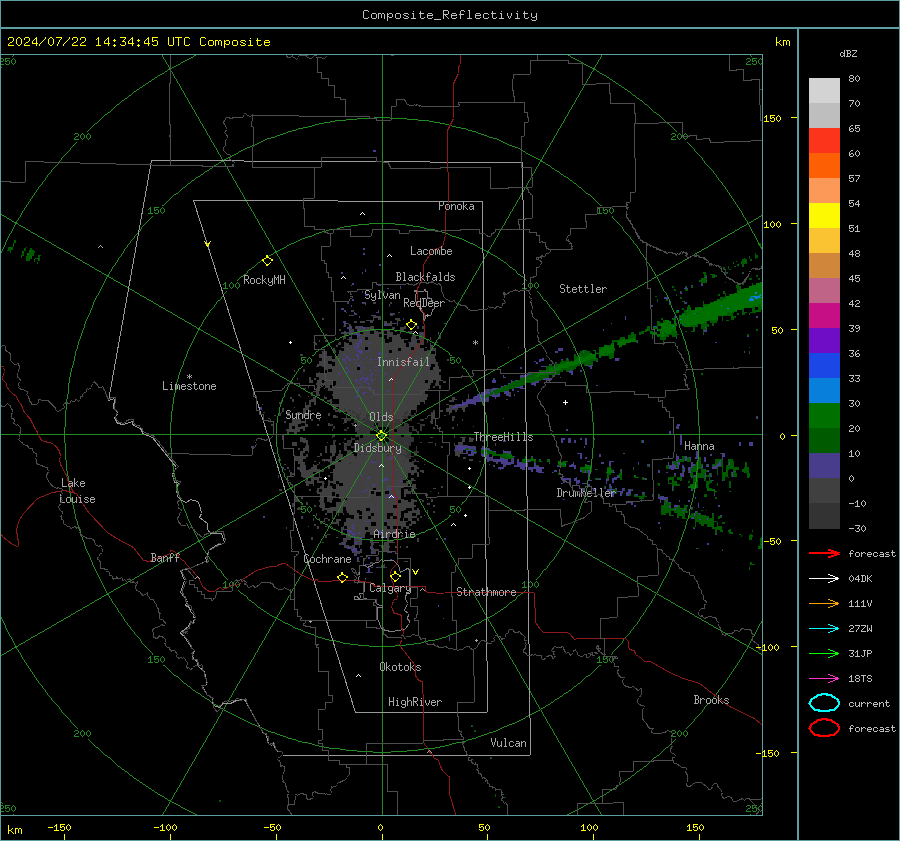
Task: Click the yellow diamond marker above Calgary
Action: coord(395,576)
